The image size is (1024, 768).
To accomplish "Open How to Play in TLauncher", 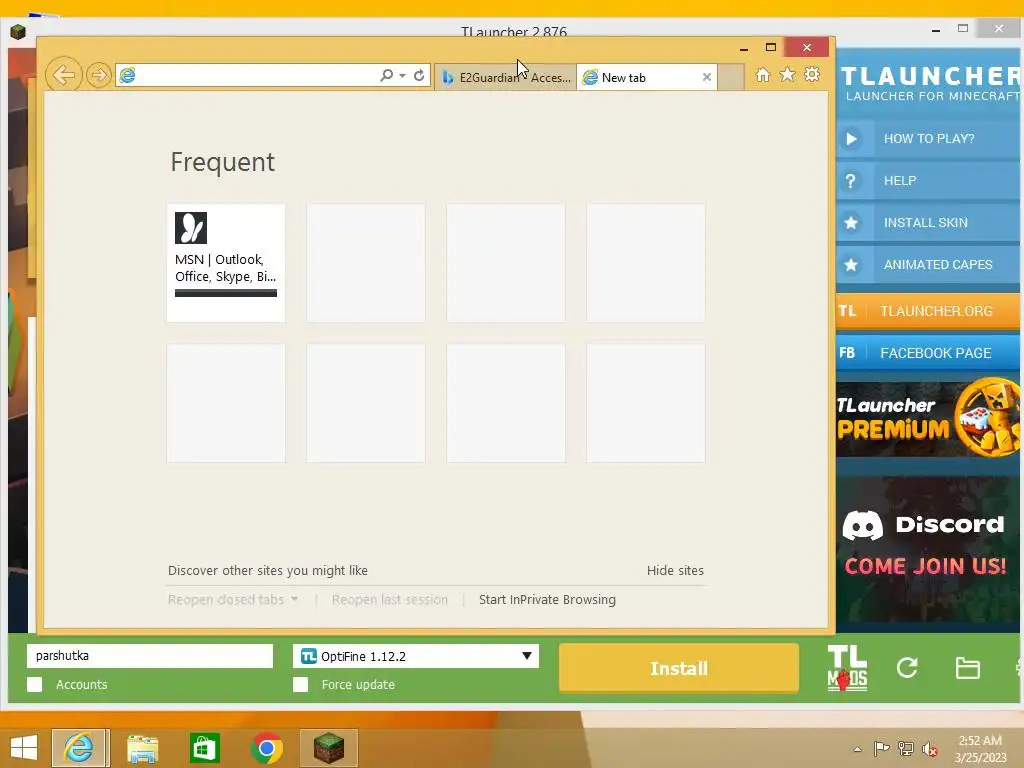I will pos(928,138).
